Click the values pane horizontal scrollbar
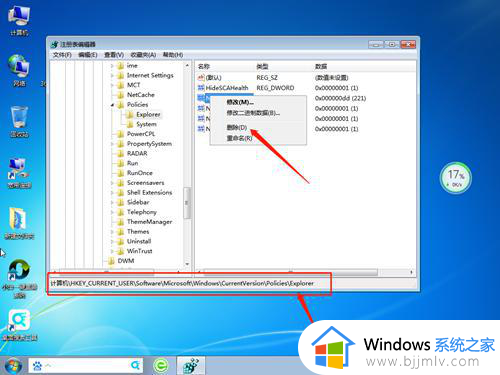Image resolution: width=500 pixels, height=375 pixels. click(x=290, y=272)
